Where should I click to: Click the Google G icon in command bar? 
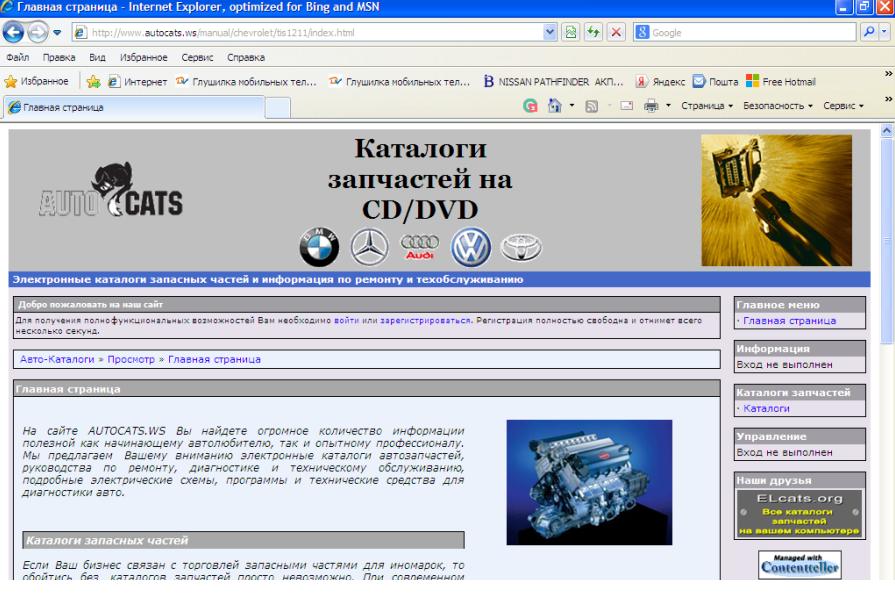click(x=530, y=106)
